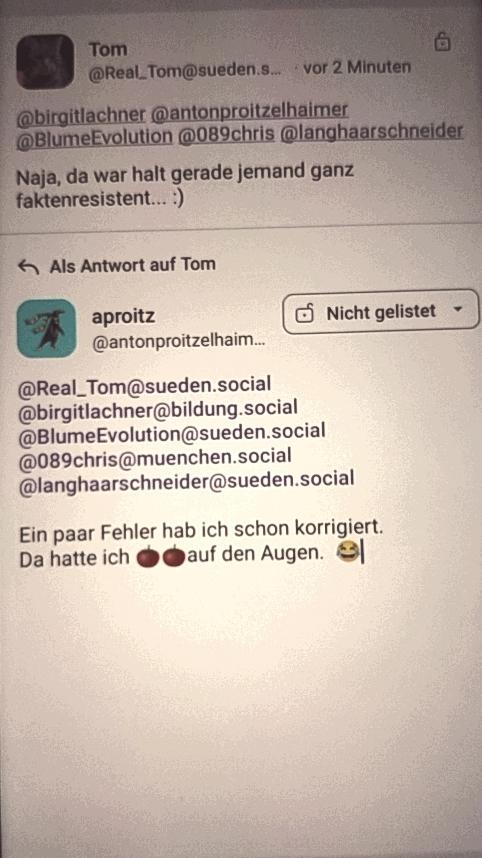Screen dimensions: 482x858
Task: Click the laughing emoji at text end
Action: [349, 555]
